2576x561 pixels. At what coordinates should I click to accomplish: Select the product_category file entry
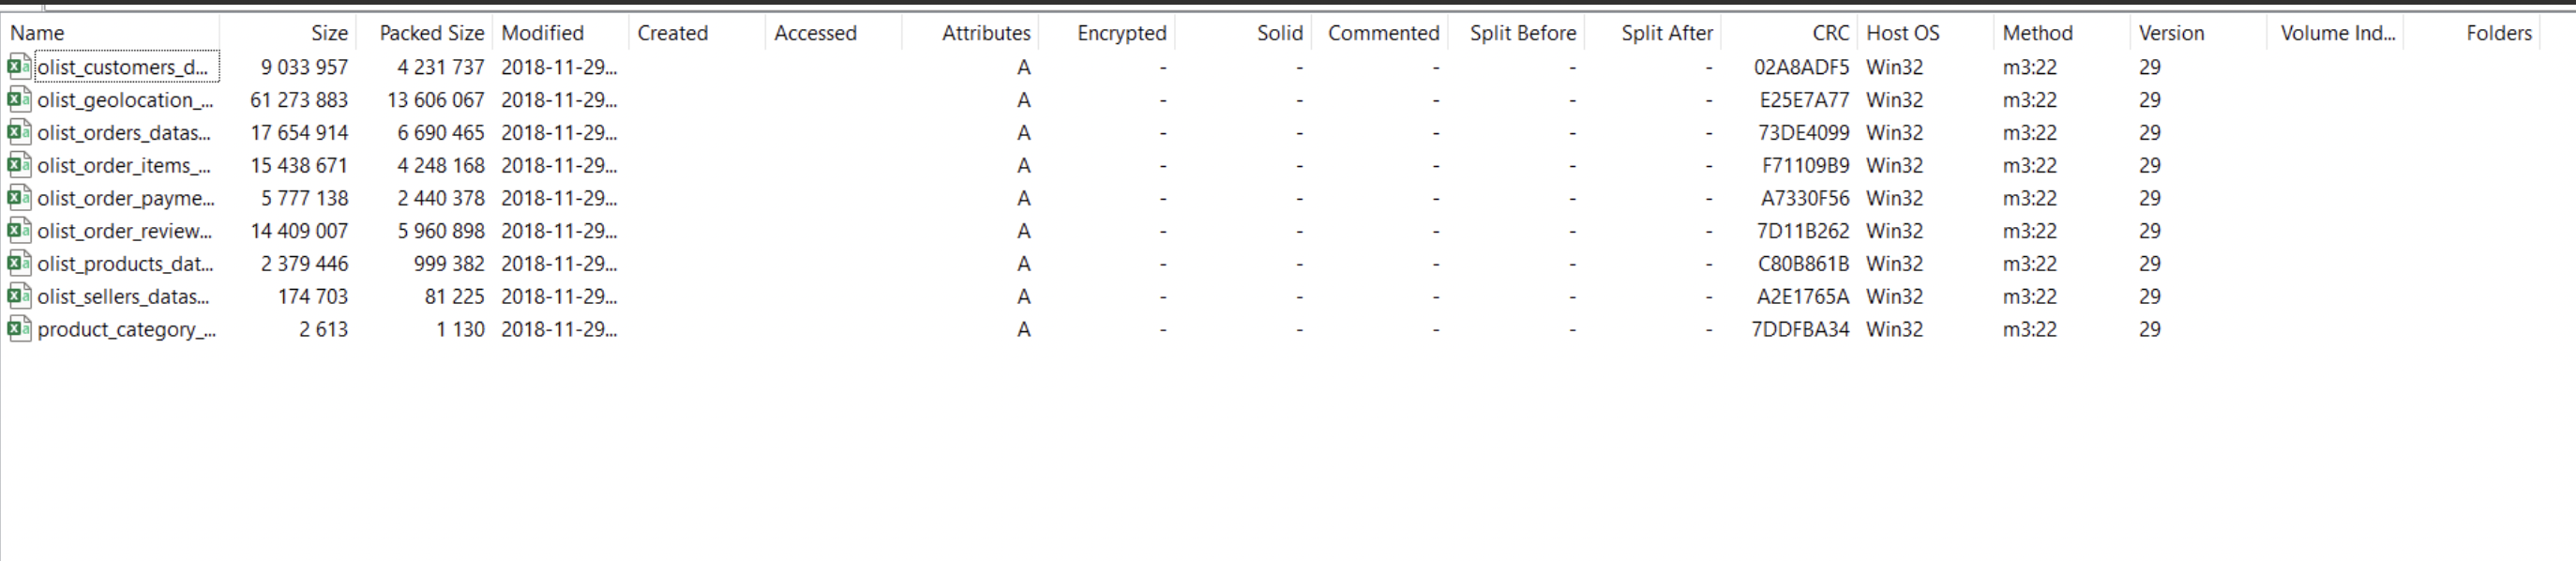click(126, 329)
